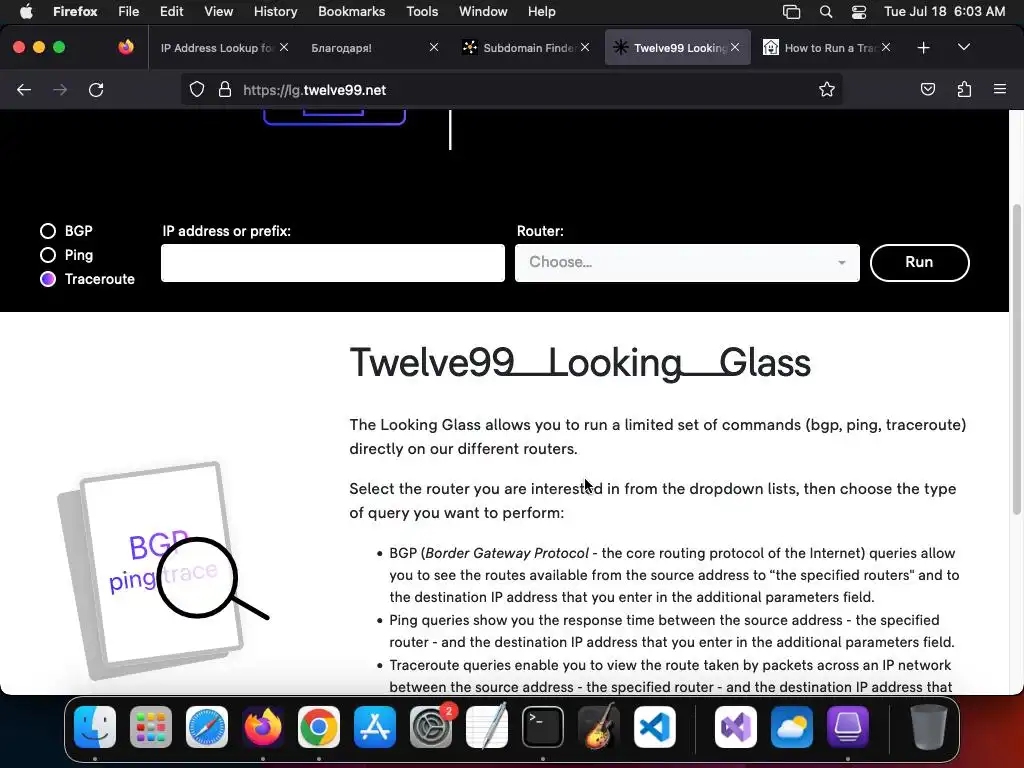Image resolution: width=1024 pixels, height=768 pixels.
Task: Close the Subdomain Finder tab
Action: pos(585,47)
